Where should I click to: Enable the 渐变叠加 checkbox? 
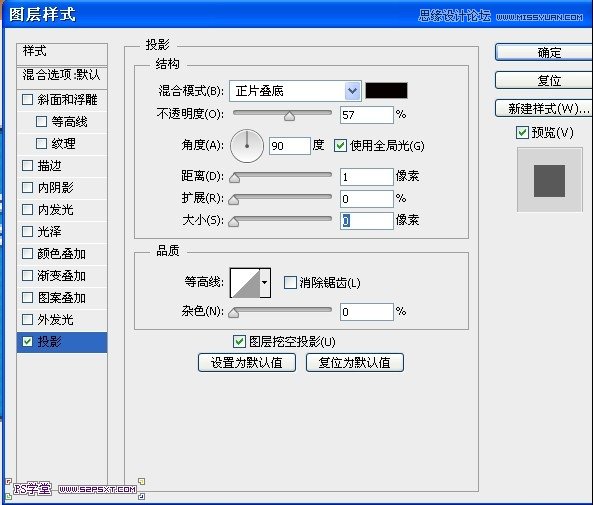(27, 275)
